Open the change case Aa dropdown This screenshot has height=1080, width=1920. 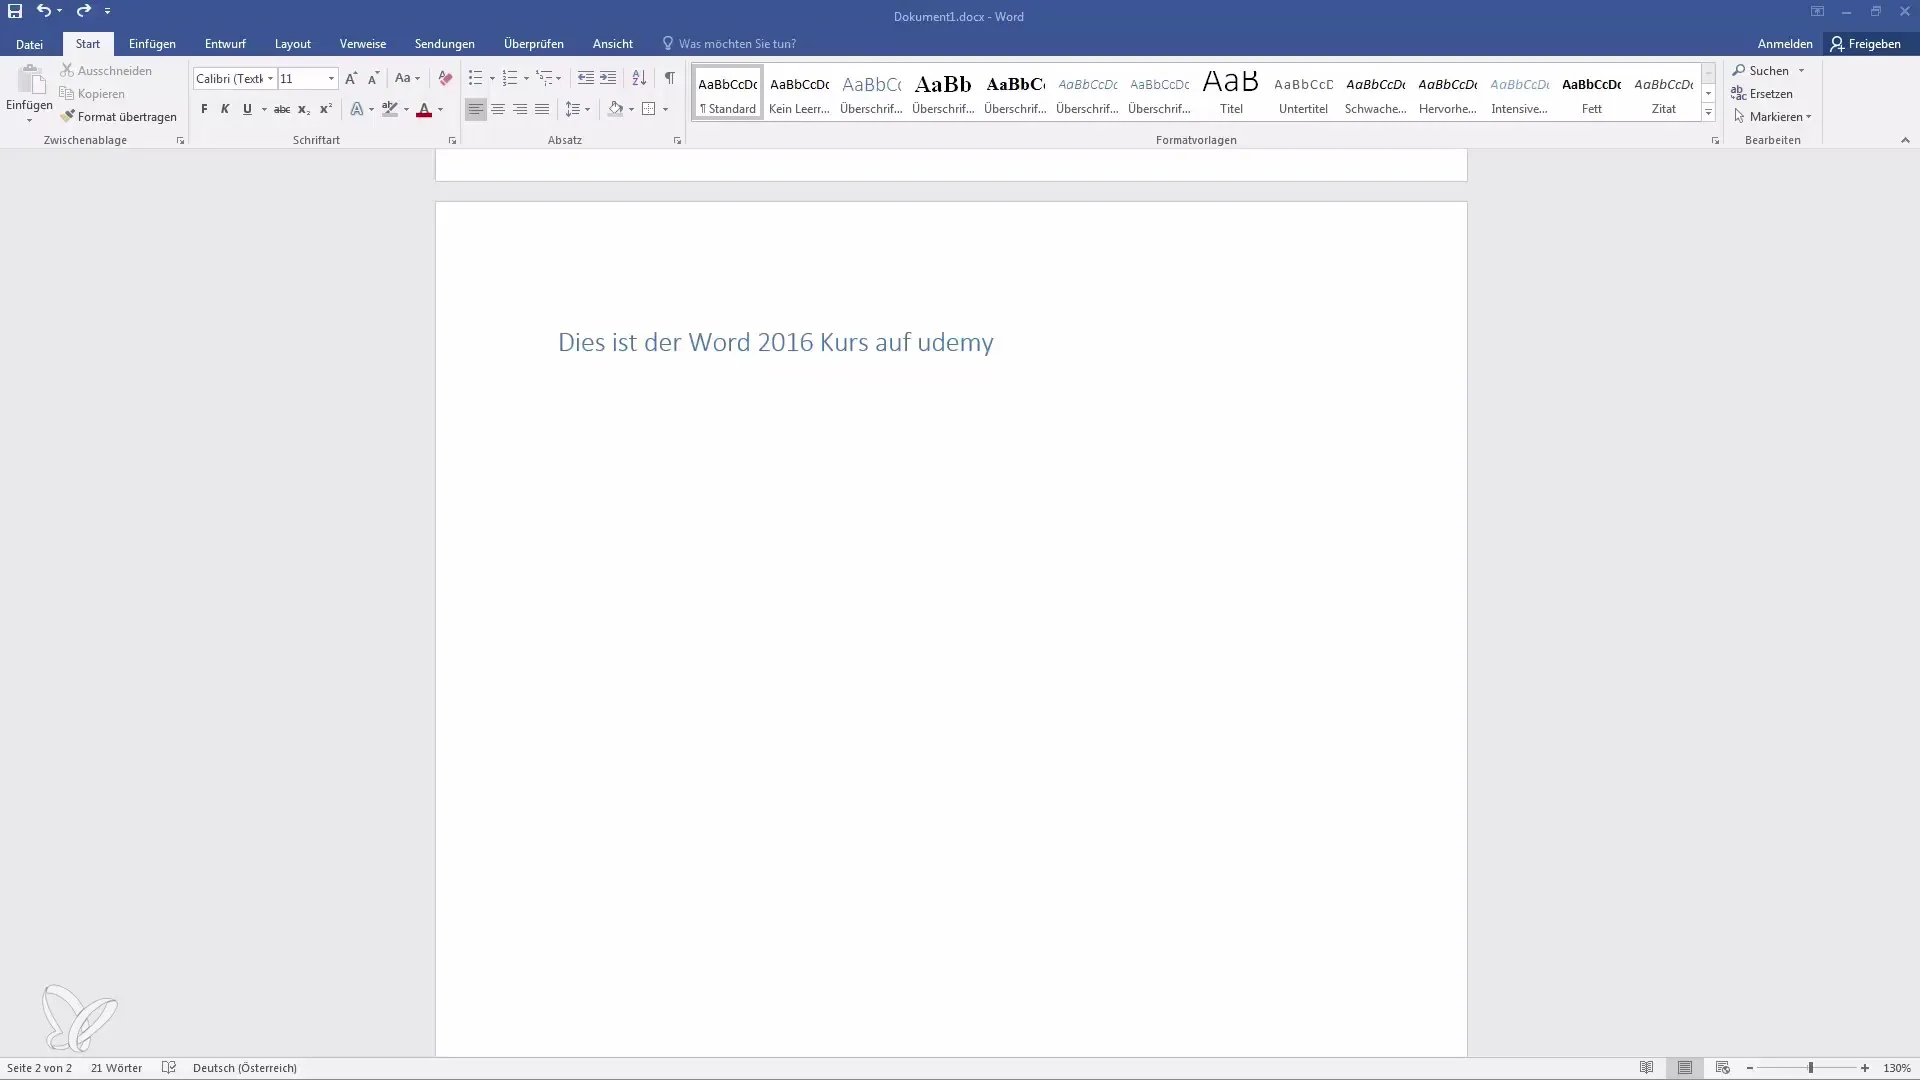pos(407,78)
